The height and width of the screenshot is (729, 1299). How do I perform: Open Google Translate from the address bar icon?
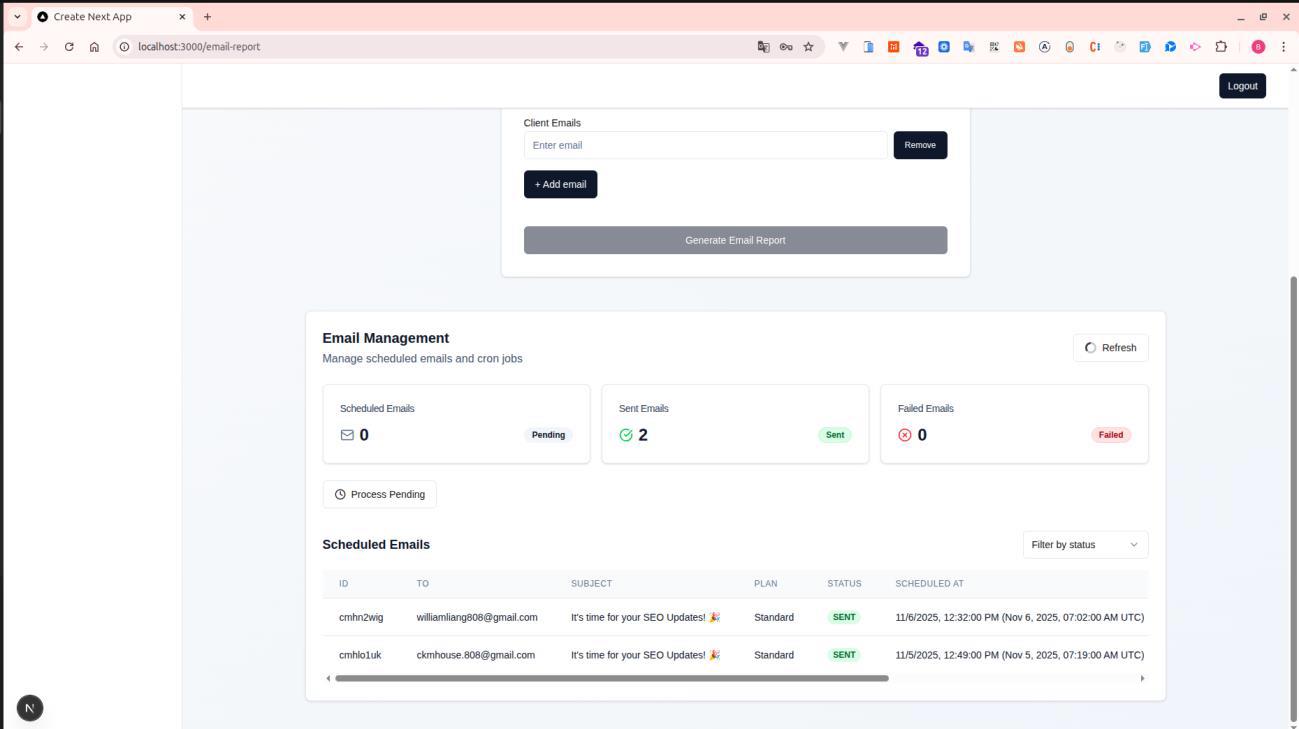(x=761, y=46)
